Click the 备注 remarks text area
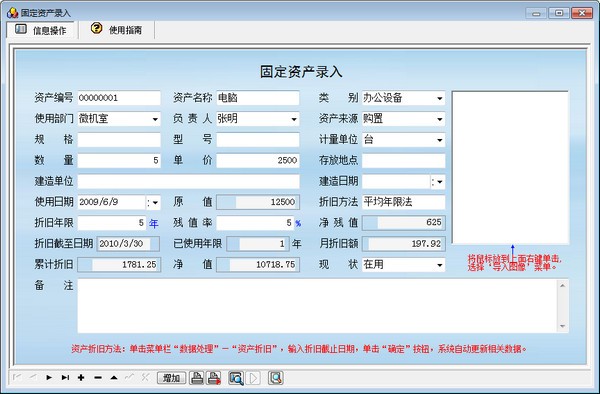The image size is (600, 394). pos(318,306)
